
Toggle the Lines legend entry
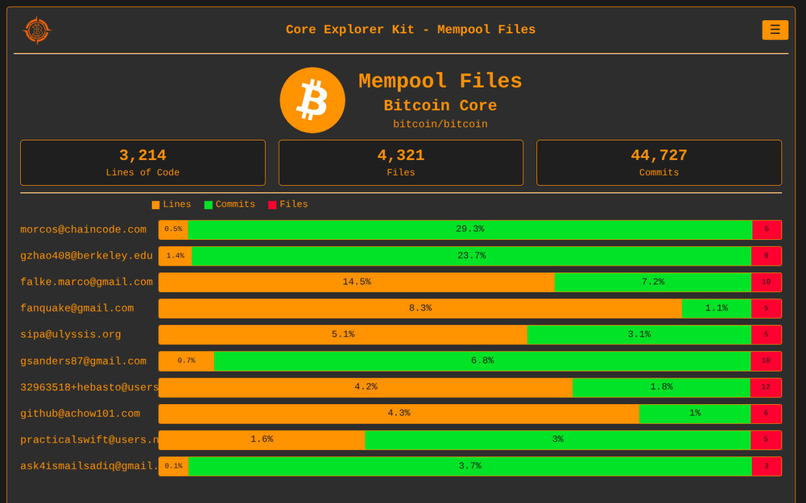pyautogui.click(x=171, y=204)
